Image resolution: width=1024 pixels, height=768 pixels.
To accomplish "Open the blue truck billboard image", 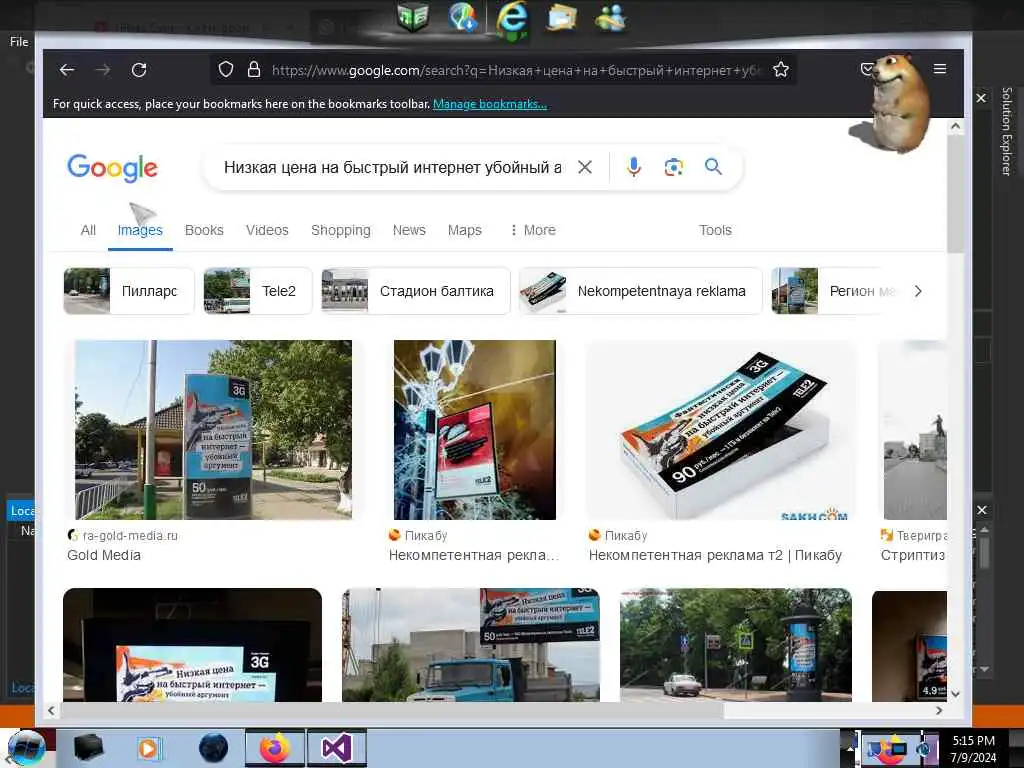I will pos(471,645).
